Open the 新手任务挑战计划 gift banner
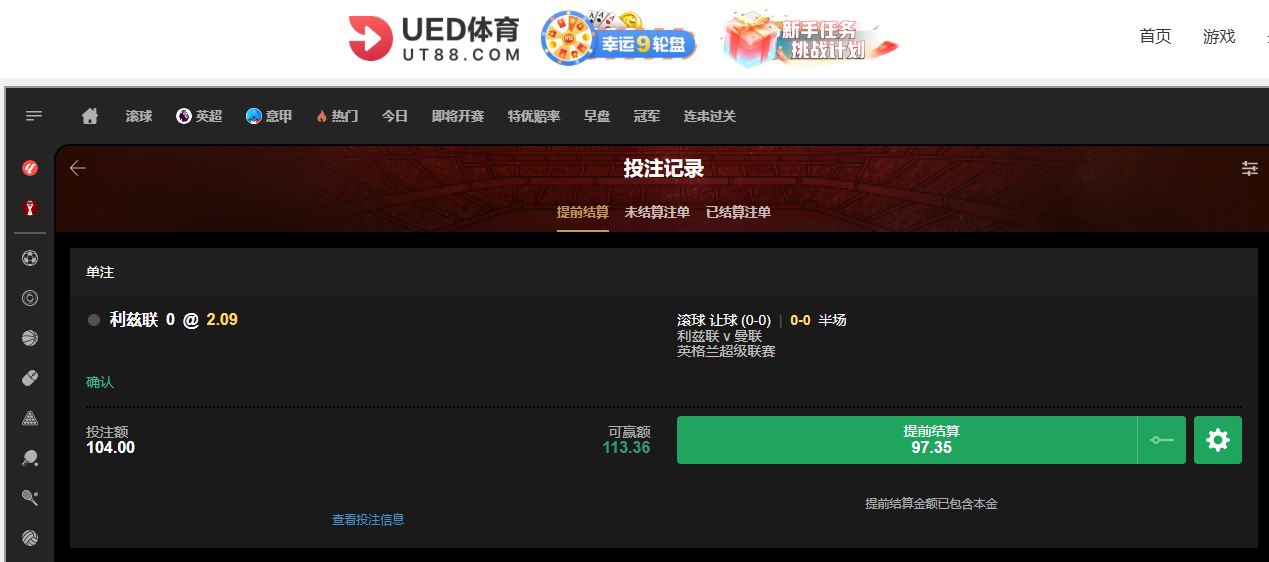Viewport: 1269px width, 562px height. coord(810,40)
